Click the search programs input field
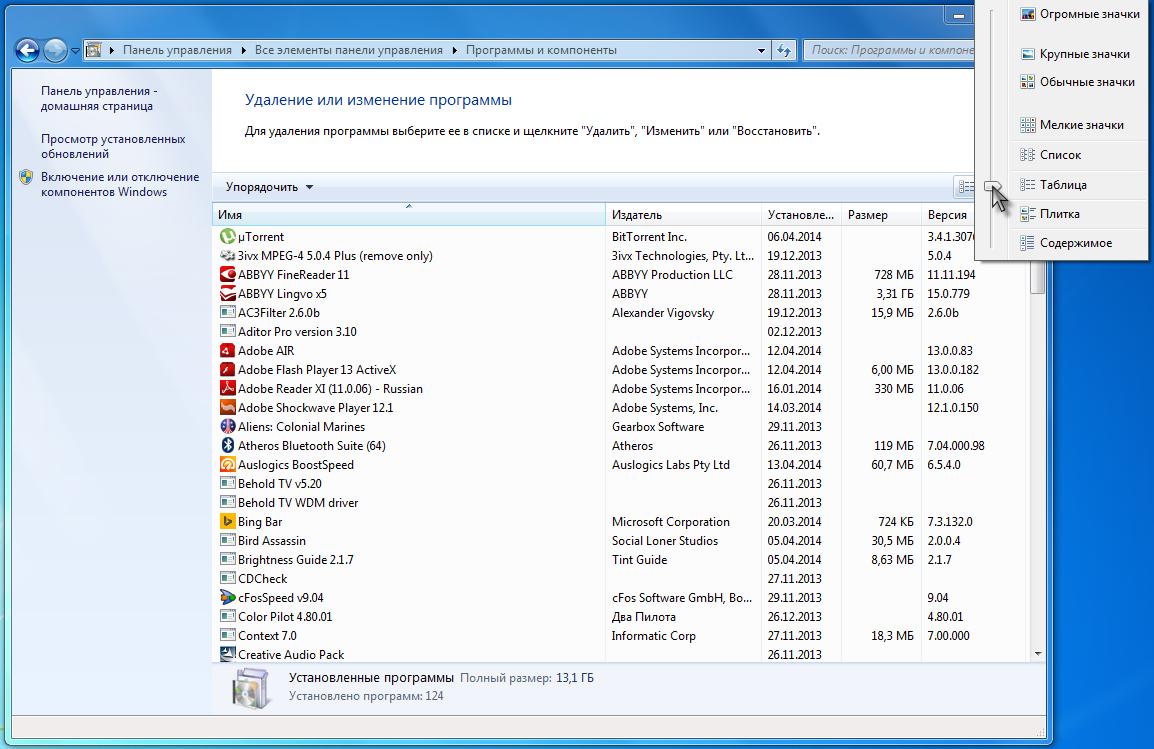The height and width of the screenshot is (749, 1154). tap(888, 50)
